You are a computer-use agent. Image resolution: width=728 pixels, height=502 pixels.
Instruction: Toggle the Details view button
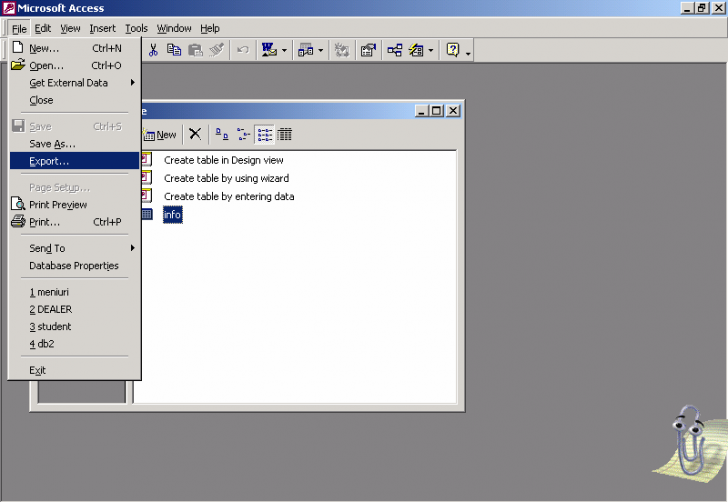click(x=285, y=134)
